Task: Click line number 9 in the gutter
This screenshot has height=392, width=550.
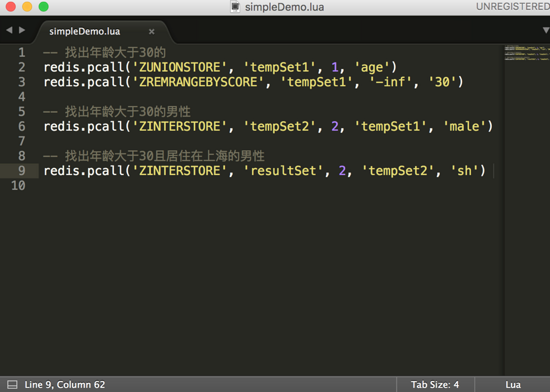Action: [22, 170]
